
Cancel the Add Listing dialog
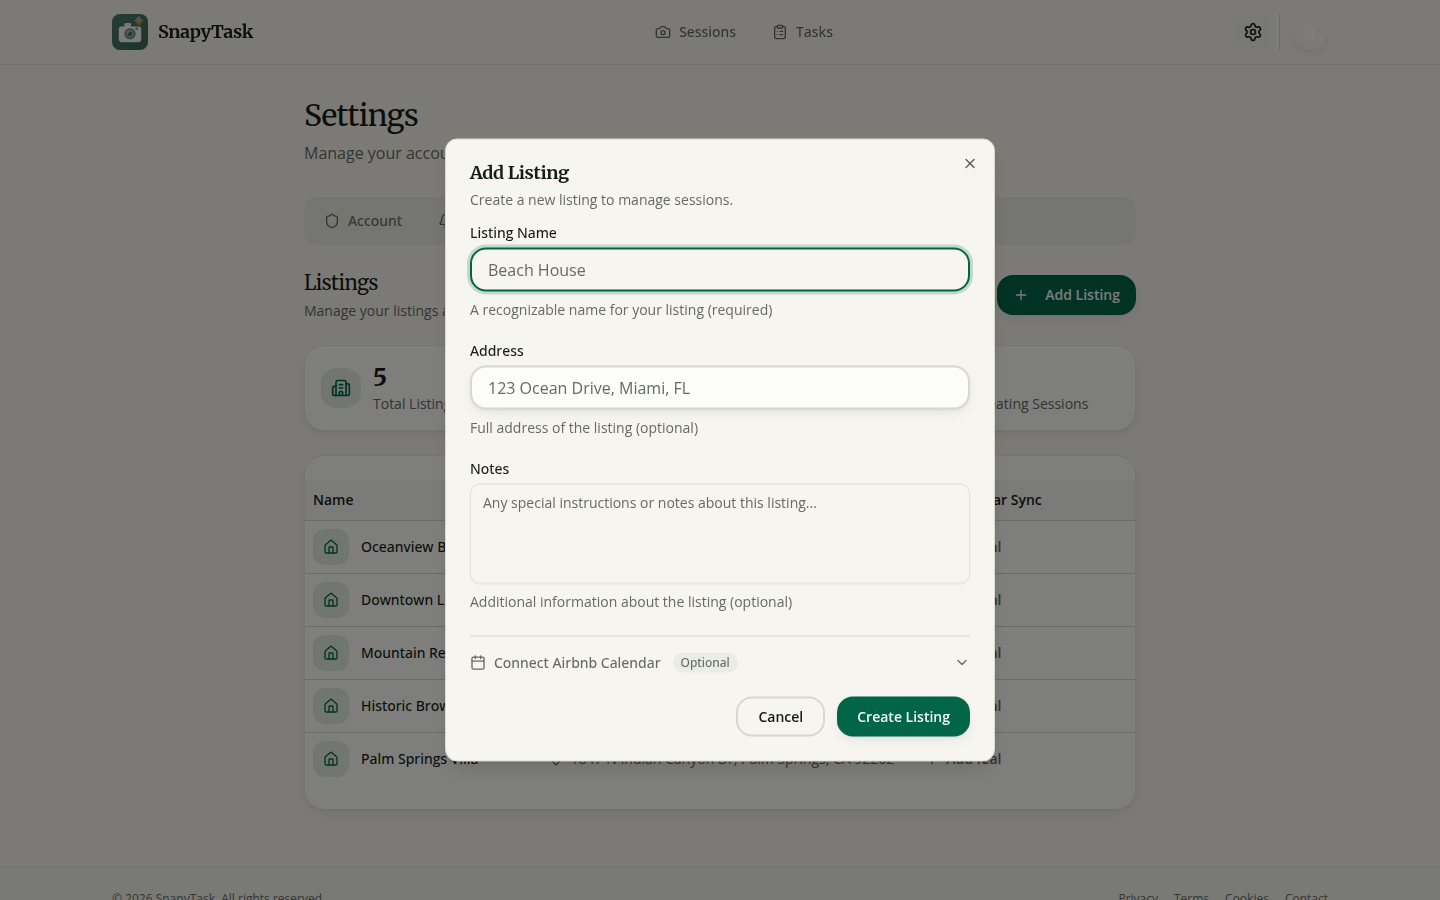click(x=780, y=716)
